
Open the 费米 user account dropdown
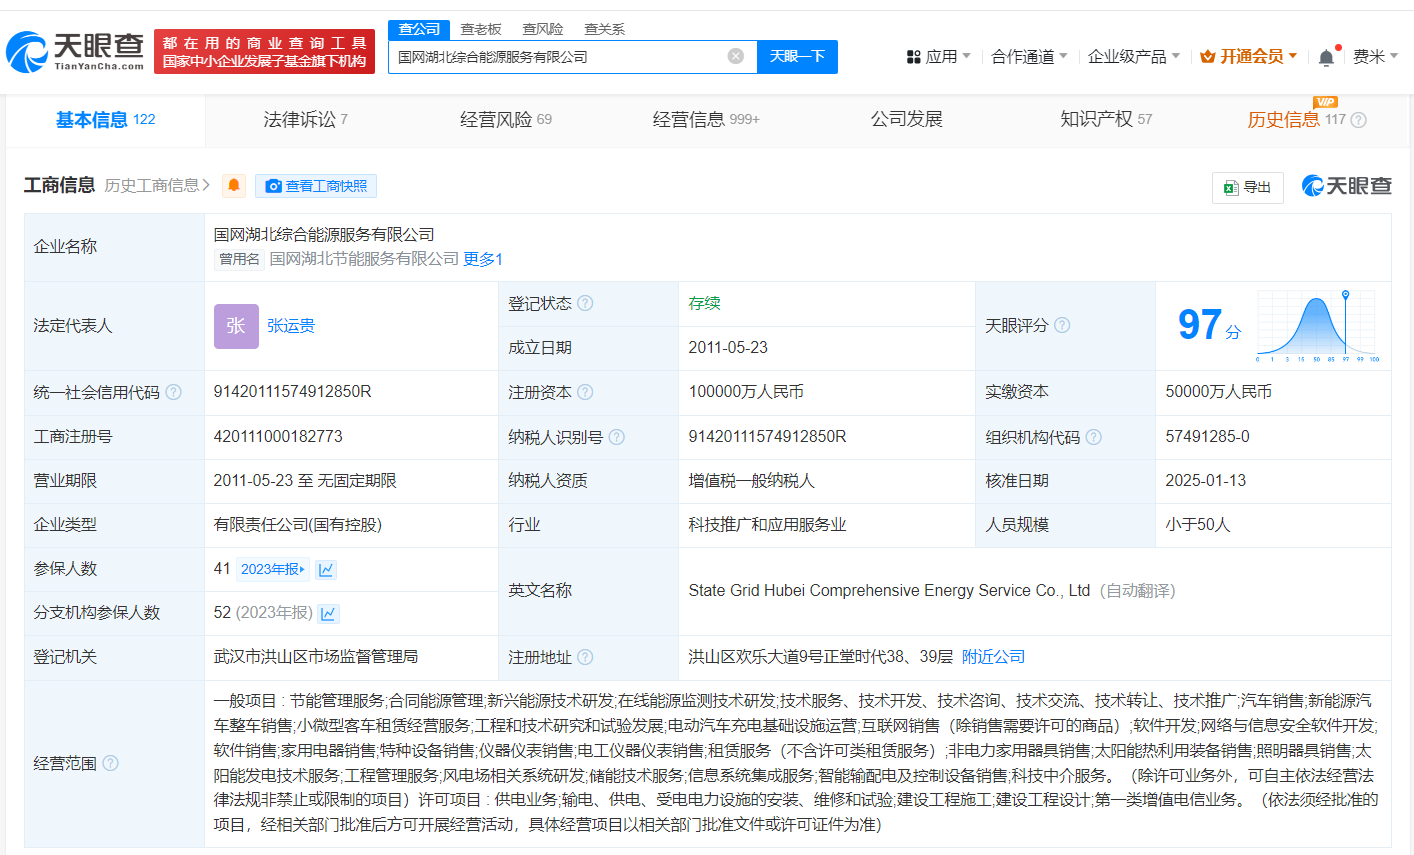[x=1375, y=57]
